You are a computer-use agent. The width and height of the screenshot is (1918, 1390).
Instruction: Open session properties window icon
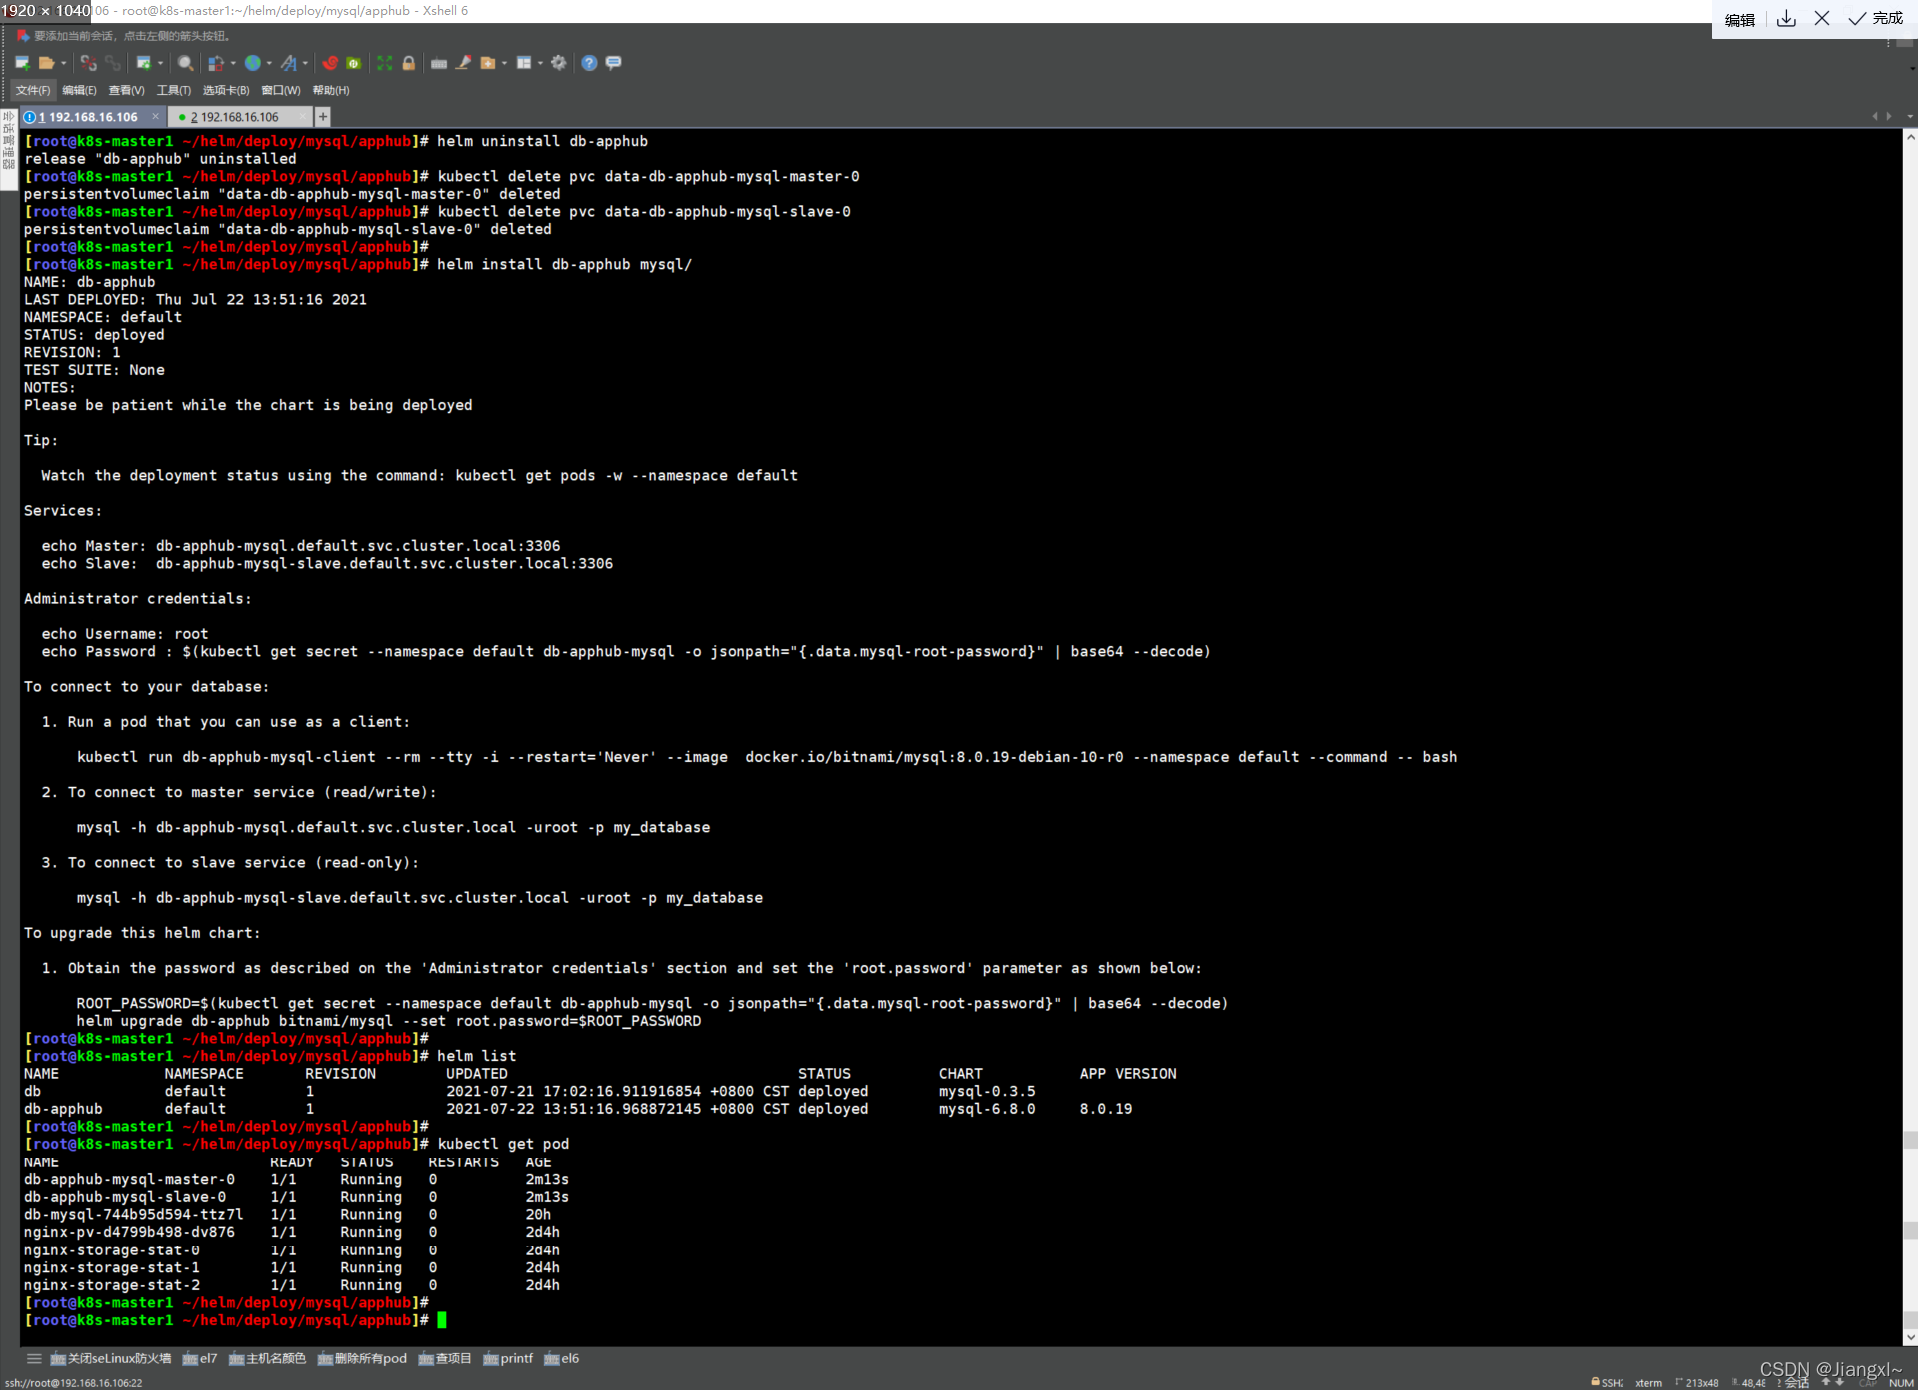(144, 63)
